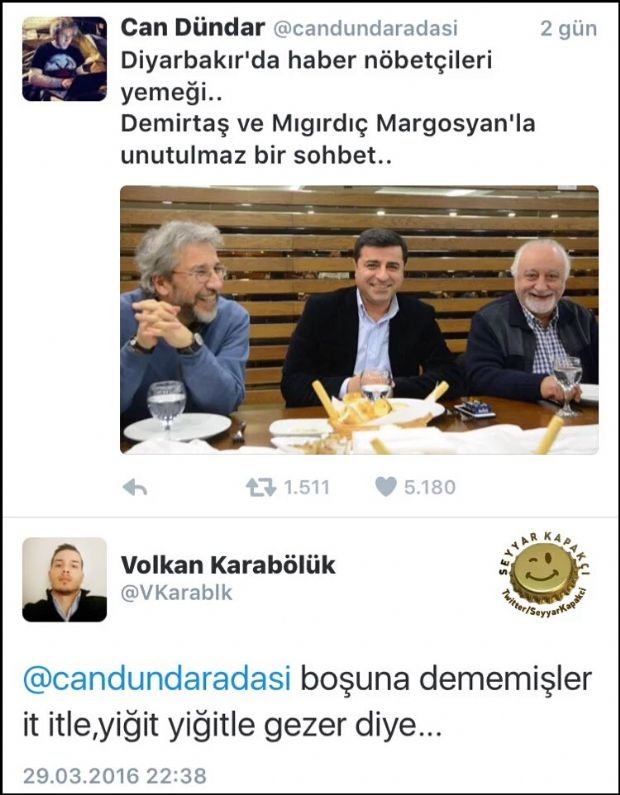Click the reply arrow icon under the photo

tap(135, 488)
